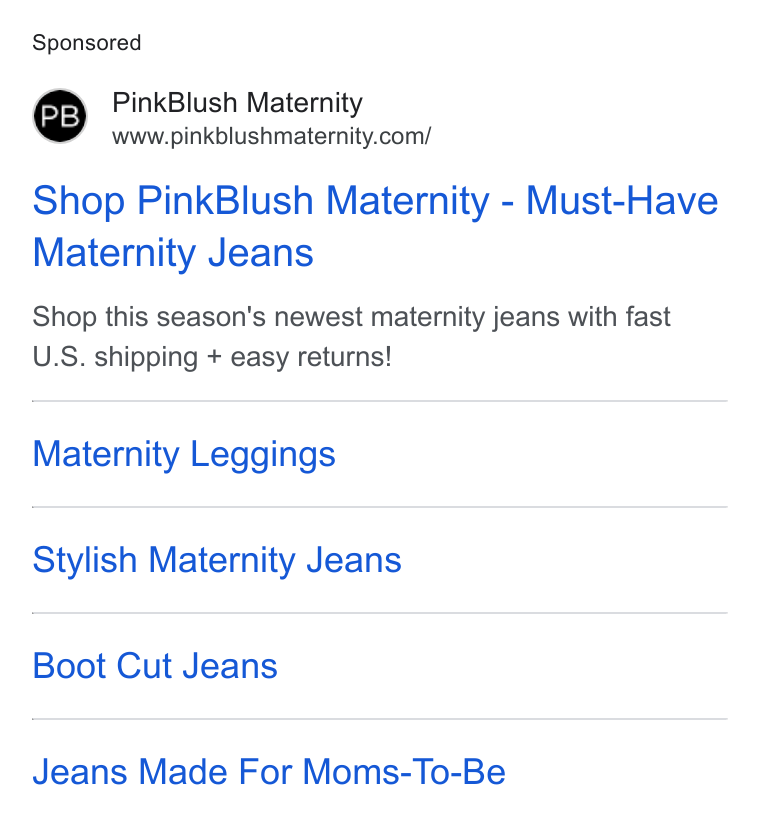Click the text 'Must-Have' in the ad headline
This screenshot has height=824, width=760.
622,201
